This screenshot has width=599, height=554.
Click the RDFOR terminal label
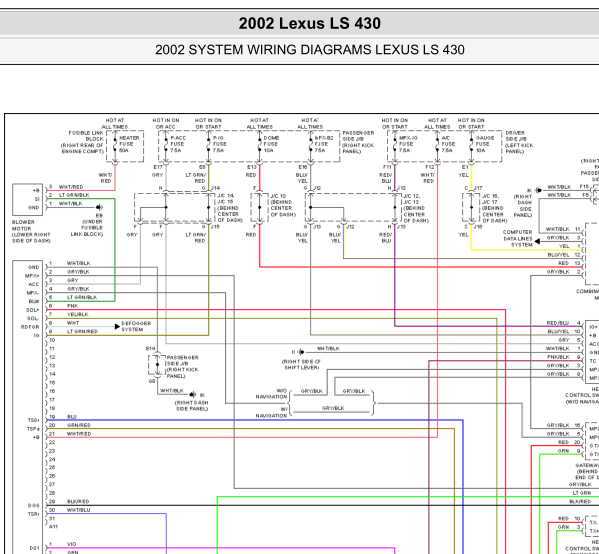click(30, 327)
